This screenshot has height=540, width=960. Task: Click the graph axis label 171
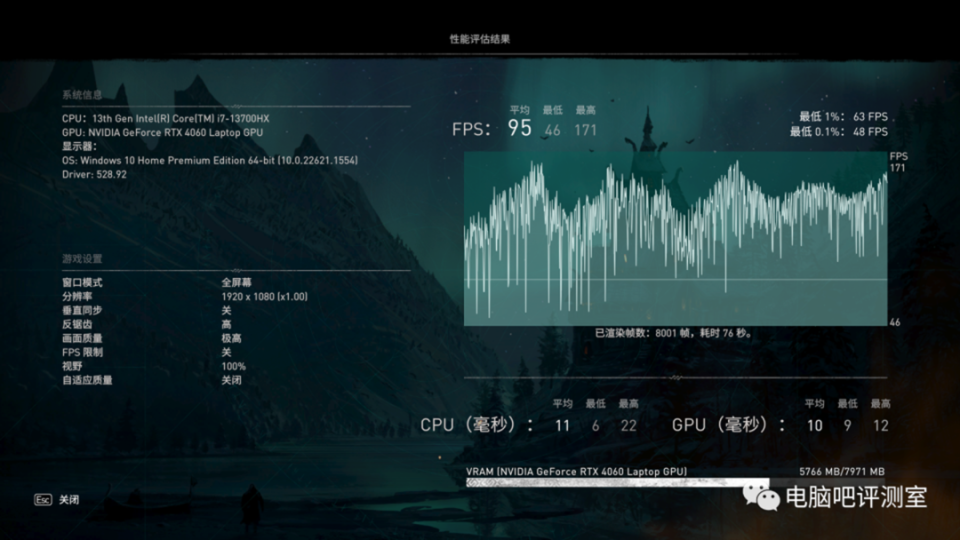pos(898,168)
